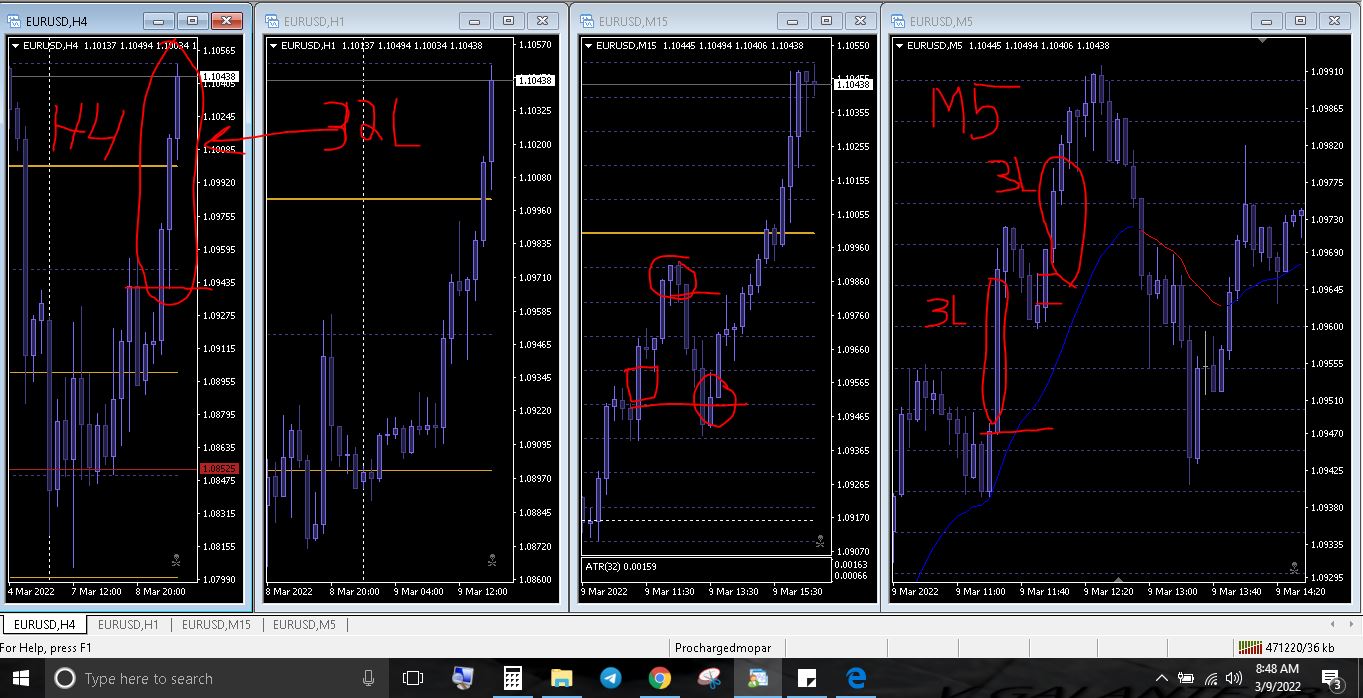1363x698 pixels.
Task: Expand the arrow beside EURUSD,H4 chart label
Action: pos(15,45)
